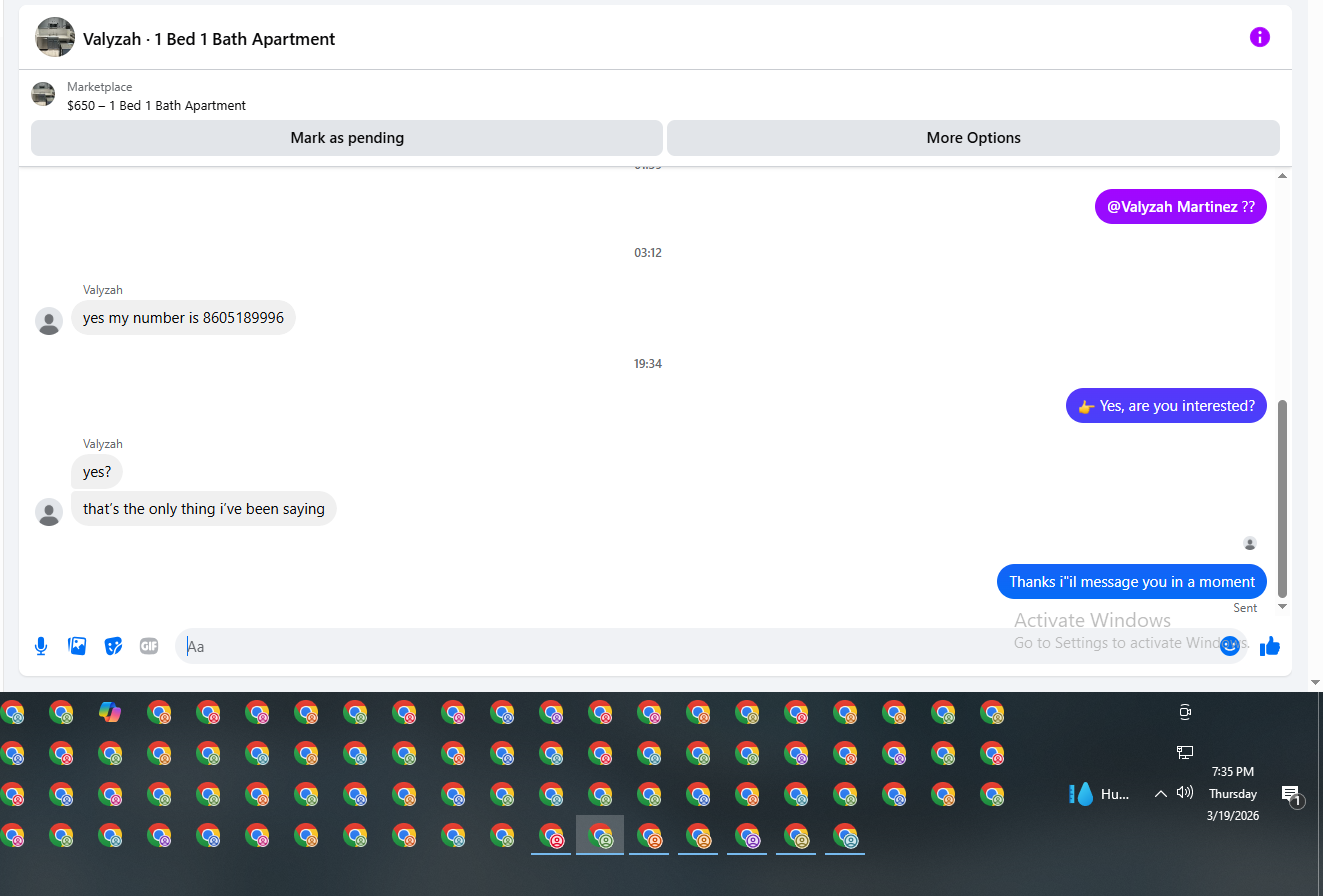
Task: Click the chat title Valyzah 1 Bed 1 Bath
Action: pyautogui.click(x=209, y=39)
